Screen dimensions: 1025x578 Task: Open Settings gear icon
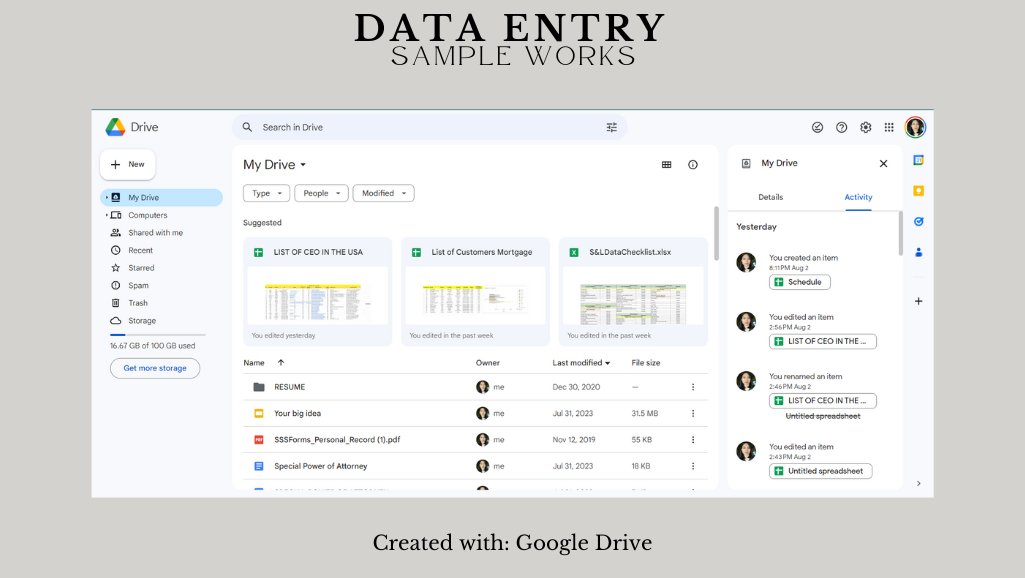point(865,128)
